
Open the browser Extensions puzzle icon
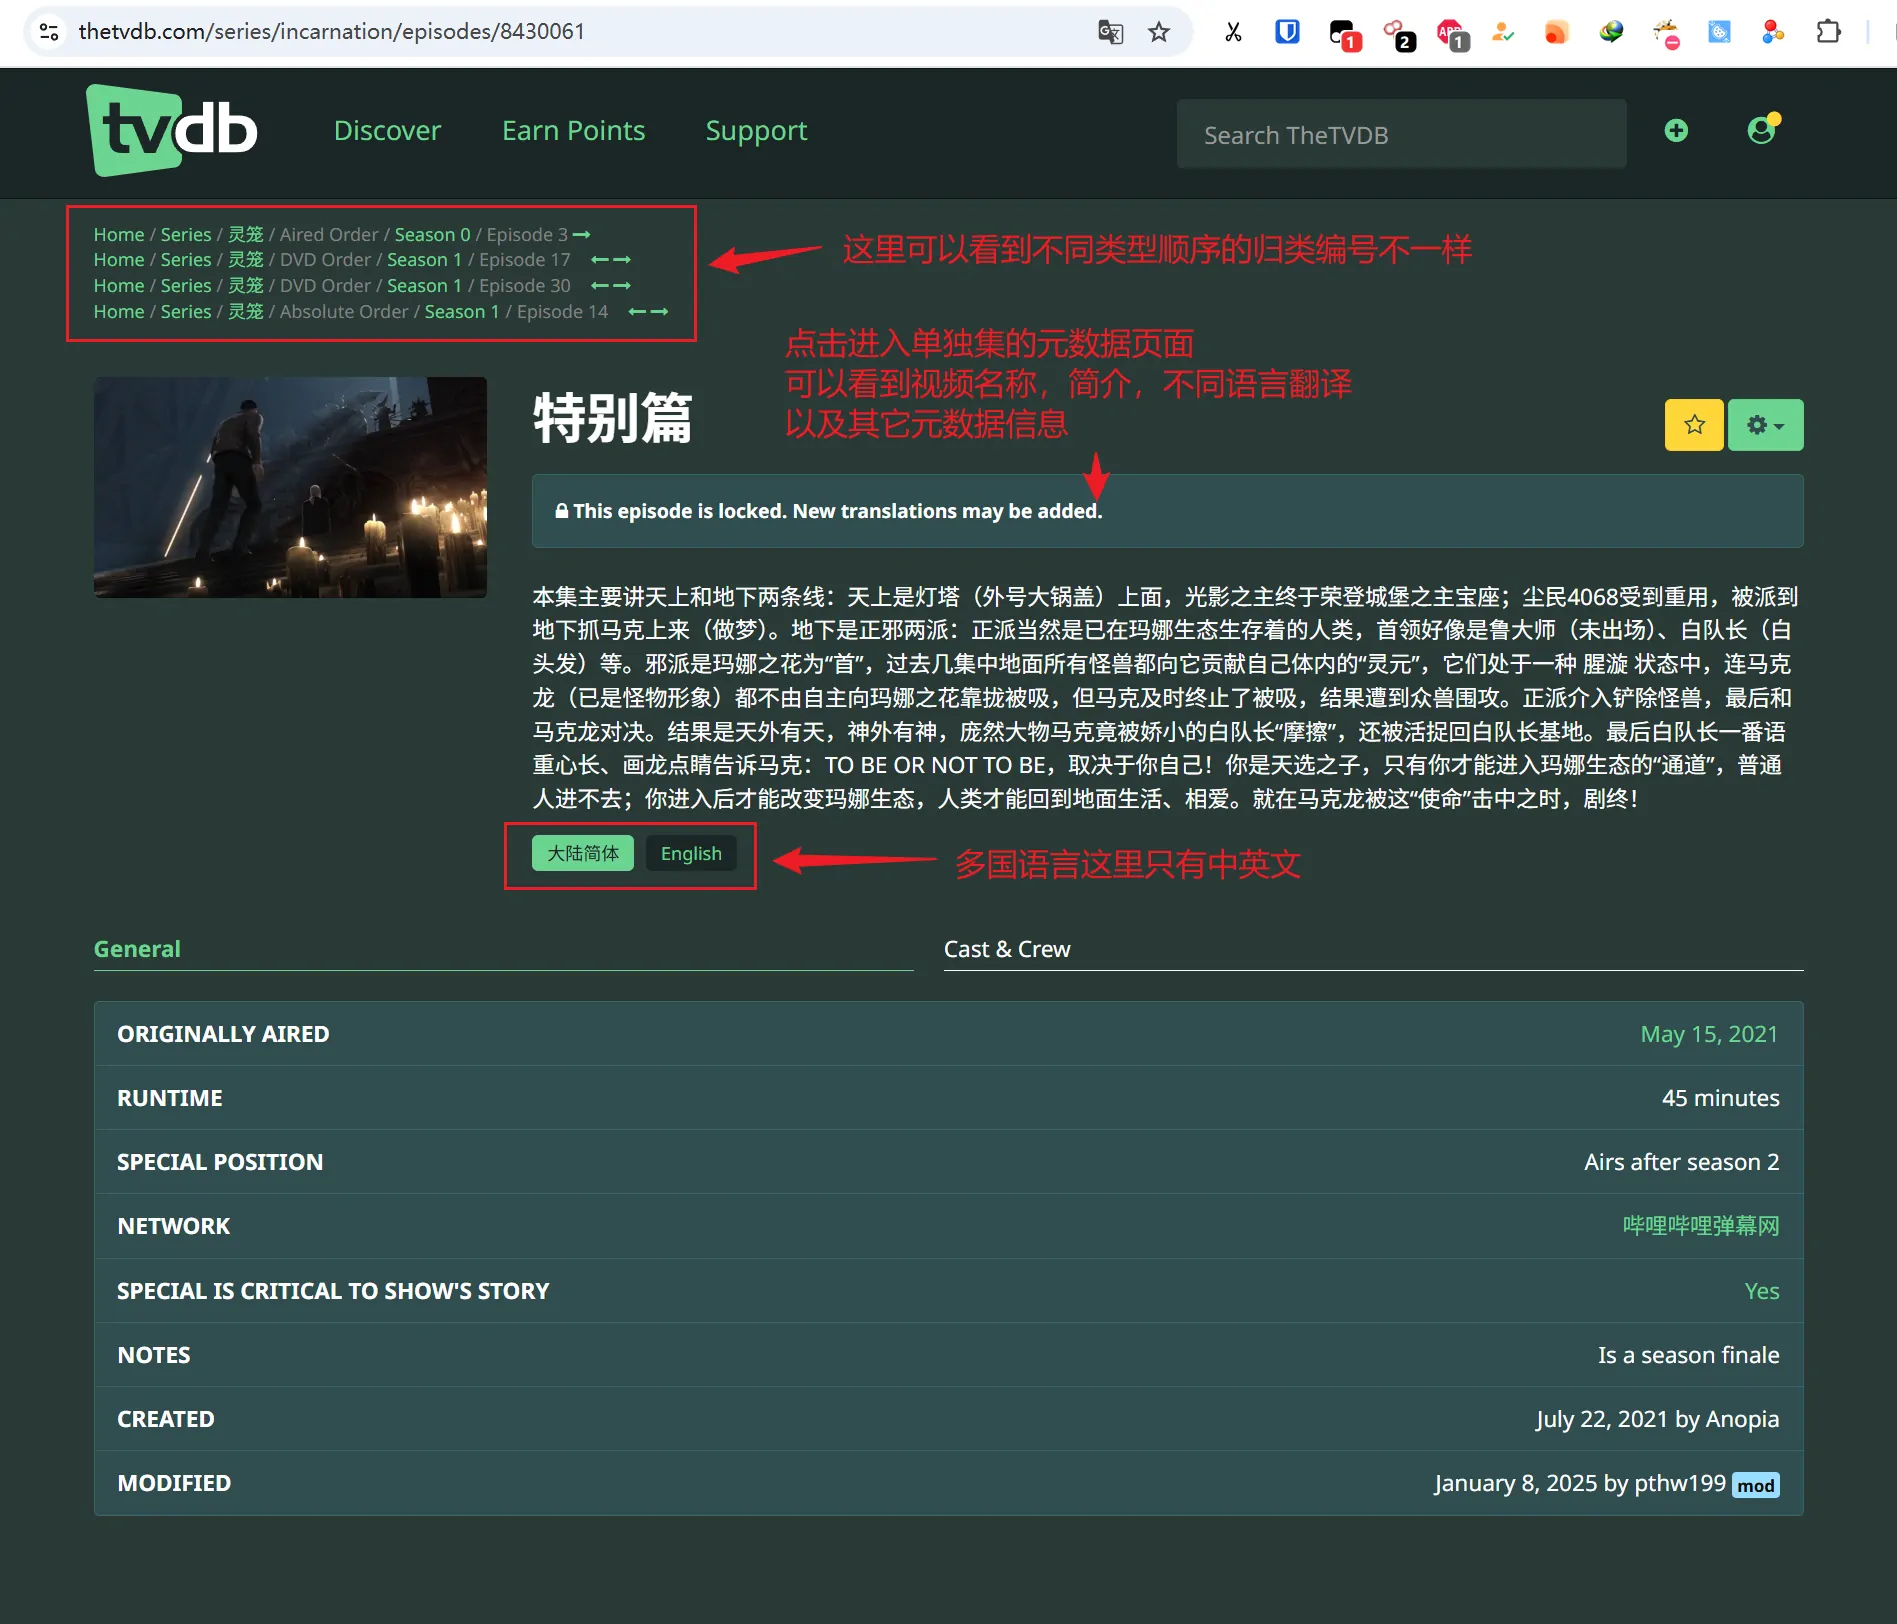tap(1828, 32)
